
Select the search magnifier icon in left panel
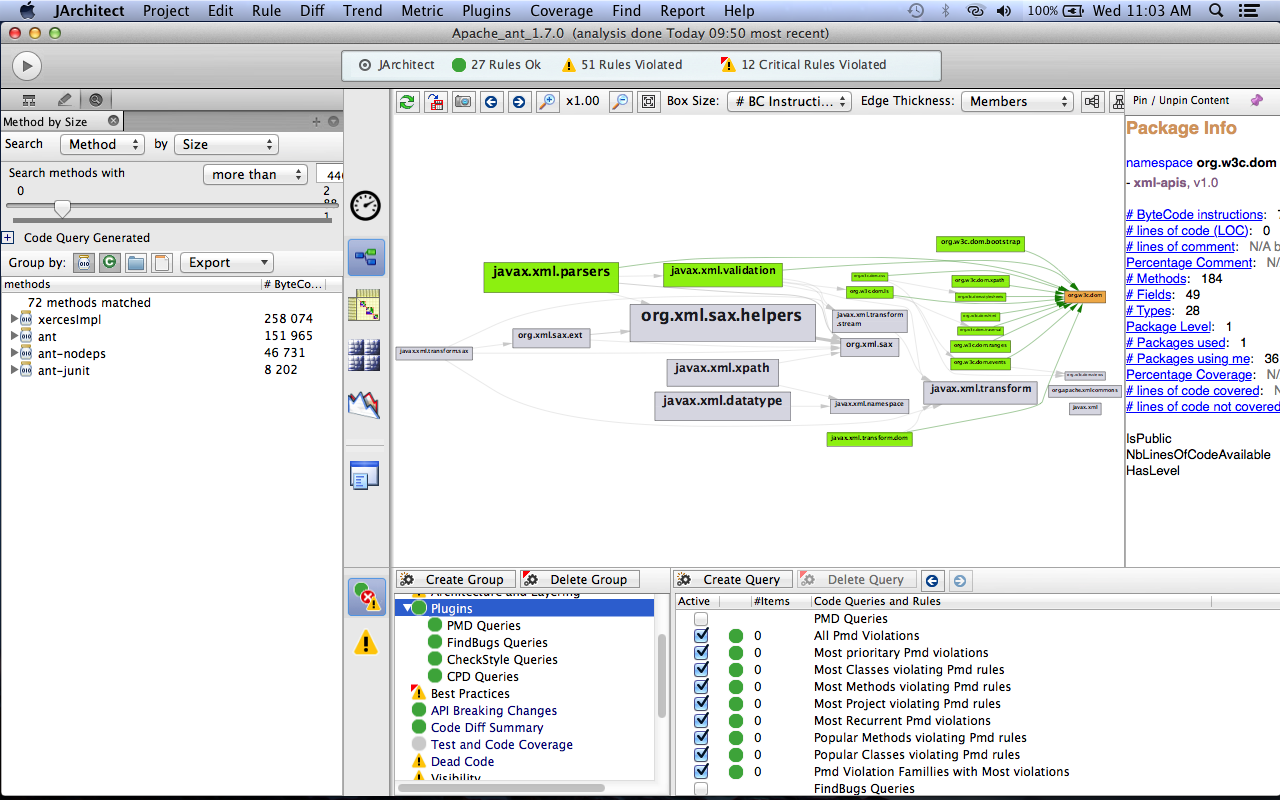tap(96, 100)
